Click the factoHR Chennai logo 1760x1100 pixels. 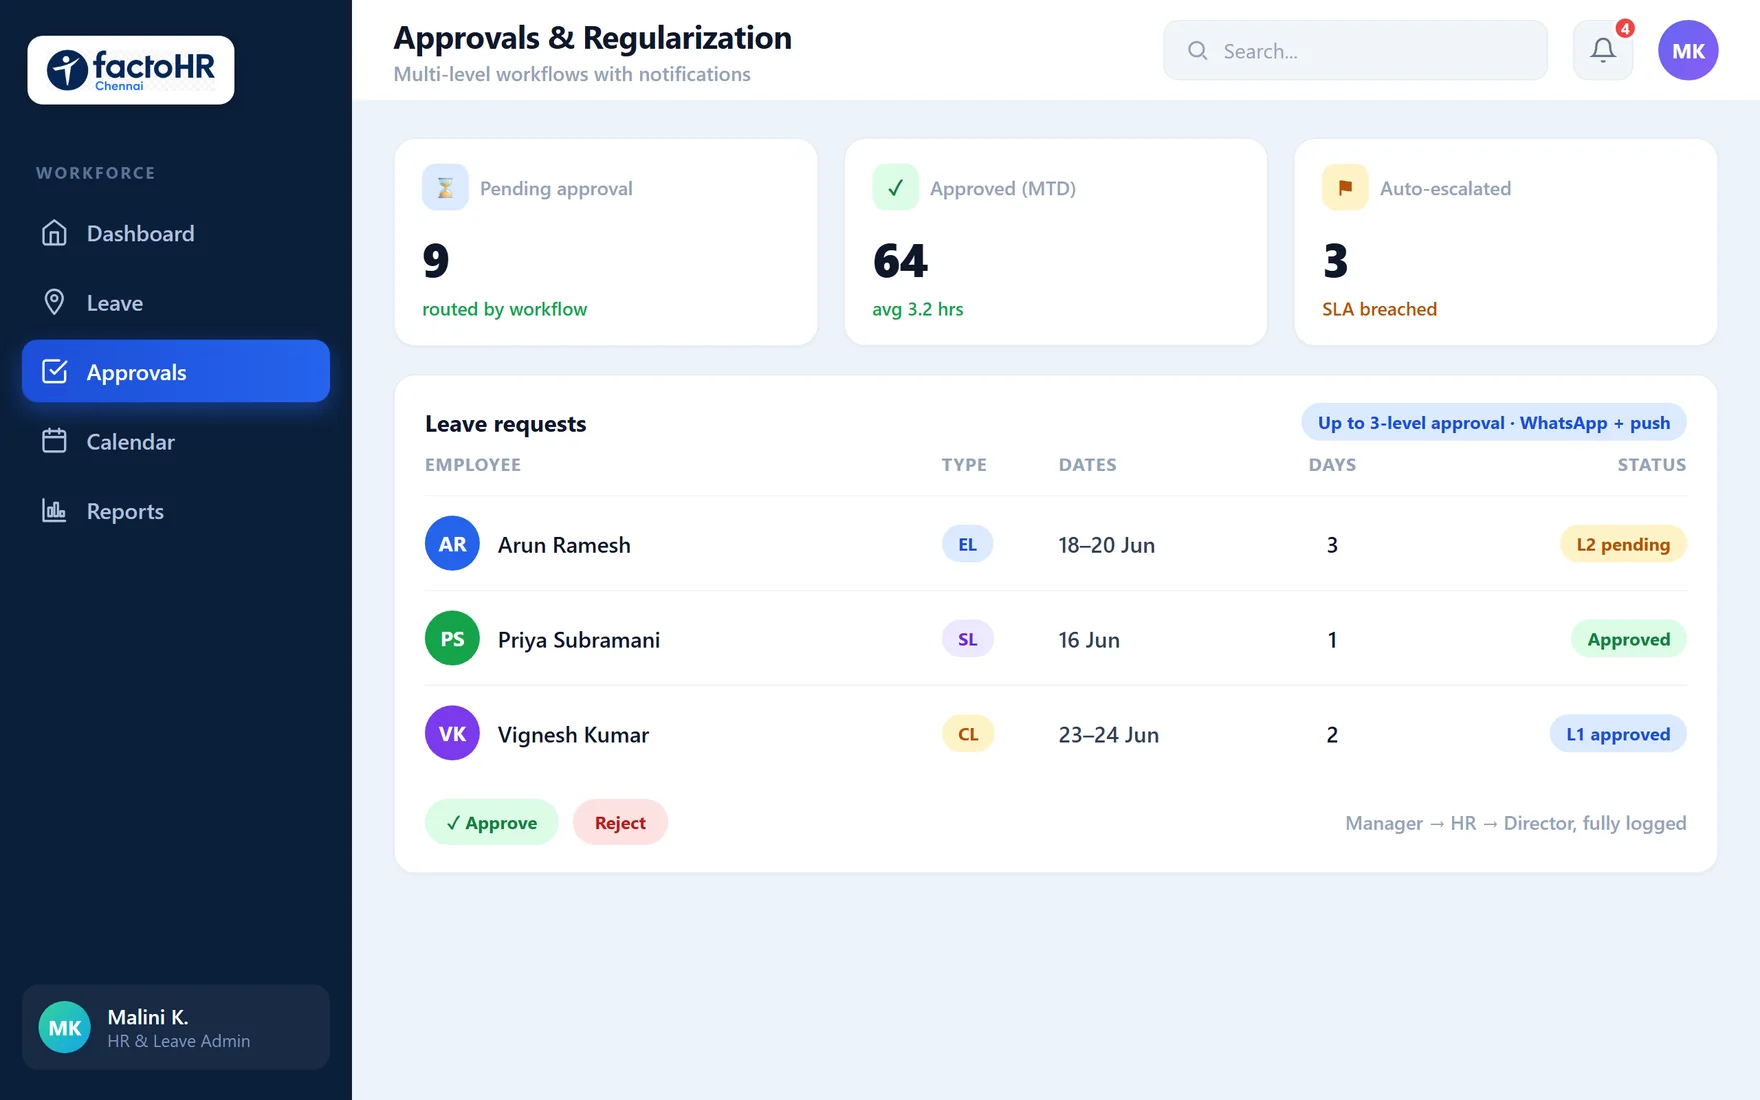tap(131, 70)
